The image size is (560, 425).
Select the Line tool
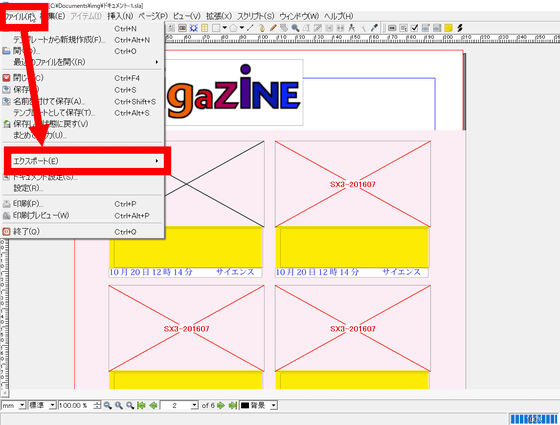250,28
